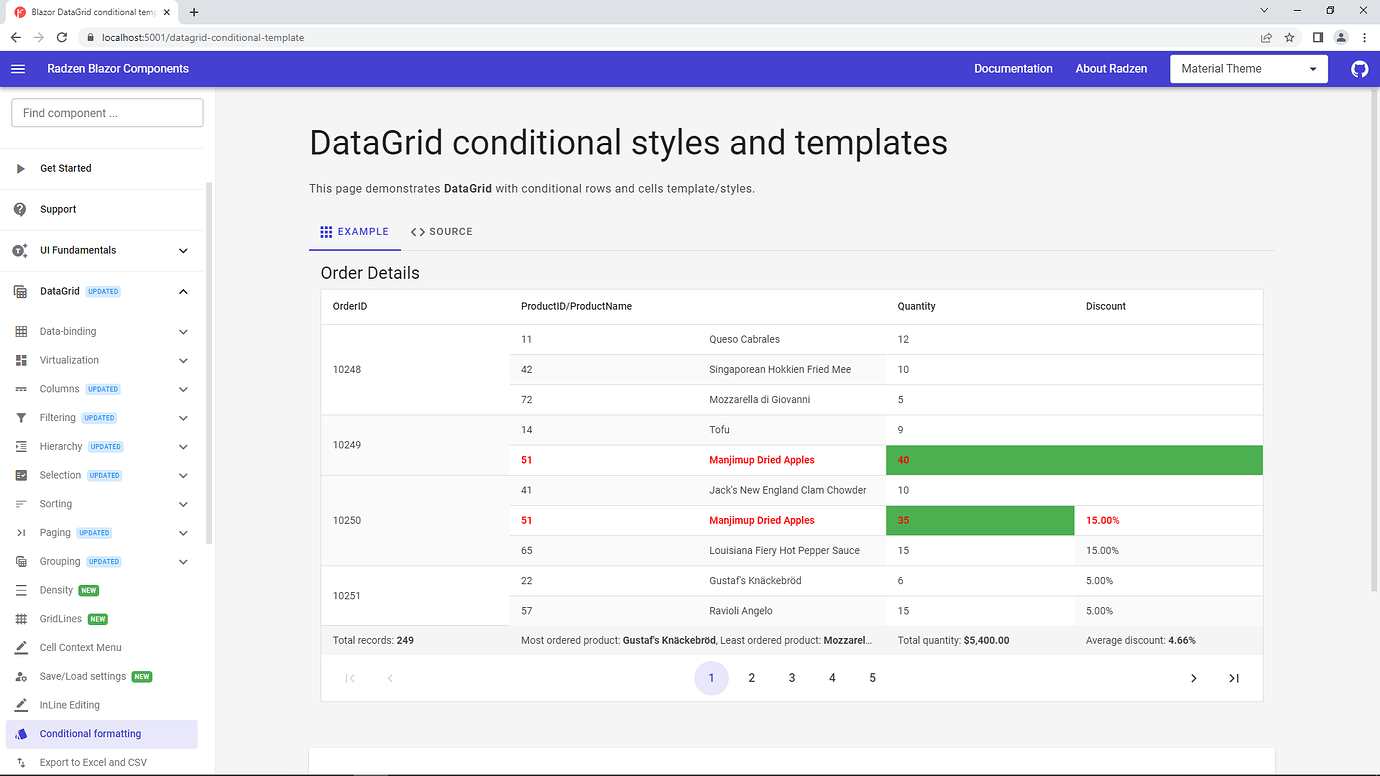Screen dimensions: 1380x776
Task: Open the About Radzen menu link
Action: coord(1111,69)
